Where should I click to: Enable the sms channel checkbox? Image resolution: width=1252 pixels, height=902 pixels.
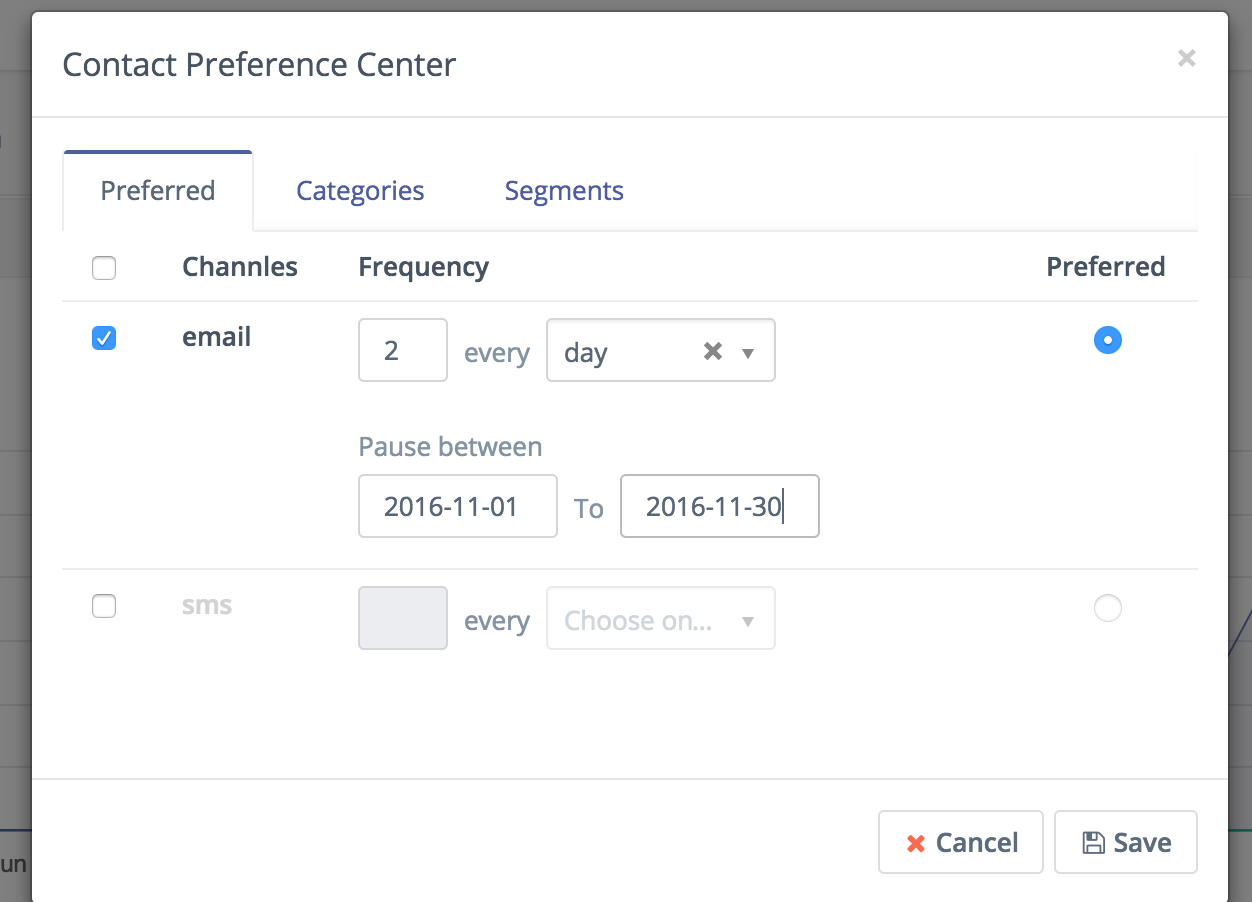coord(104,606)
